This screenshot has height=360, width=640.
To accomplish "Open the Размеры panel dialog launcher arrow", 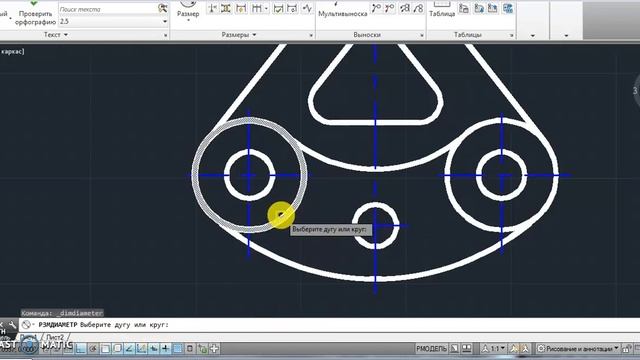I will click(x=311, y=36).
